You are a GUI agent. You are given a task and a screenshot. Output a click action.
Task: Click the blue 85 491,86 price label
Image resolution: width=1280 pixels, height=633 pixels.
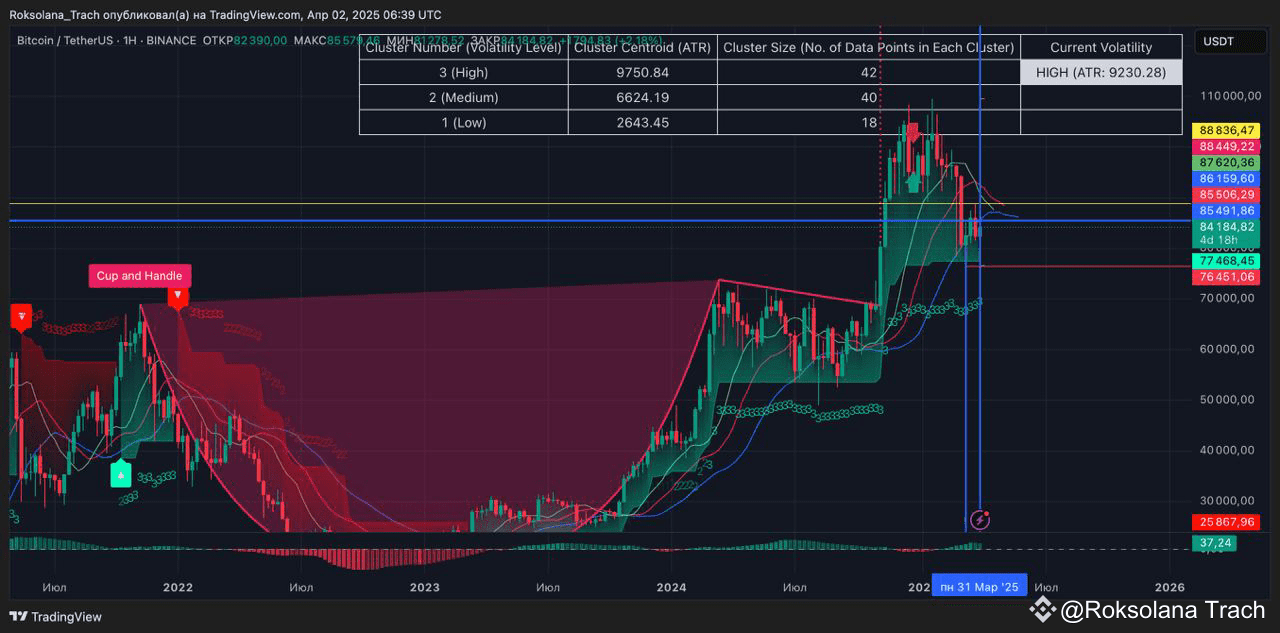(1226, 210)
